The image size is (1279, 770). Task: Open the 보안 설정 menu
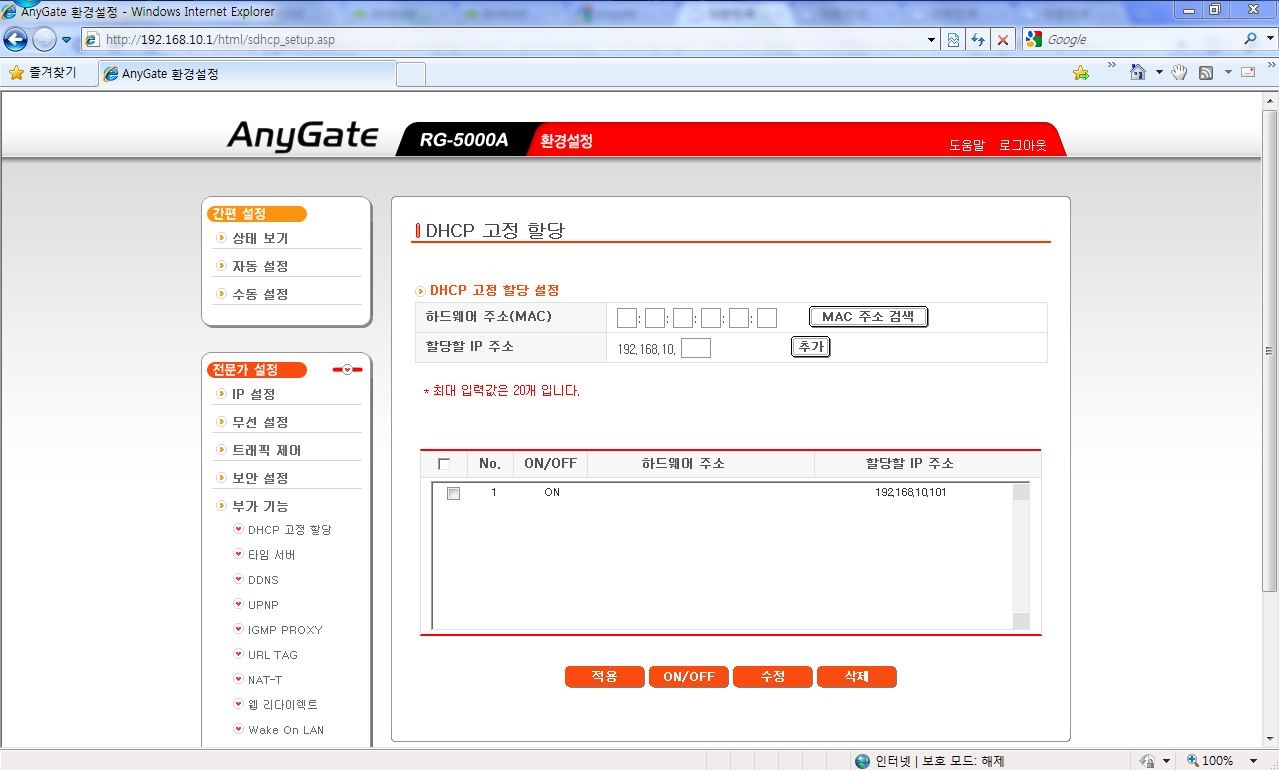click(260, 479)
